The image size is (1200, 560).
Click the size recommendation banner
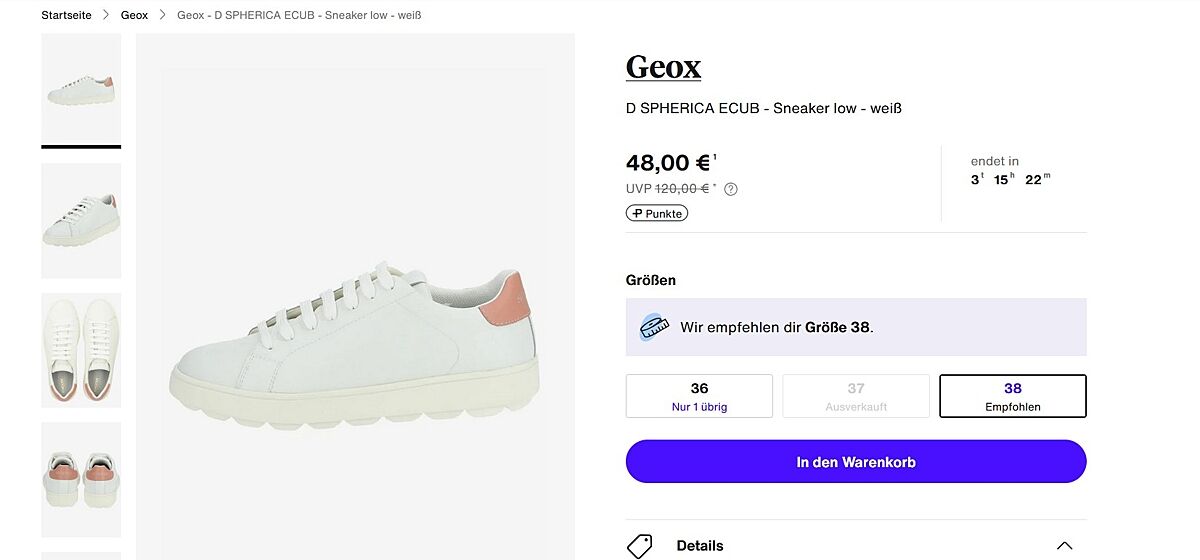(x=856, y=327)
